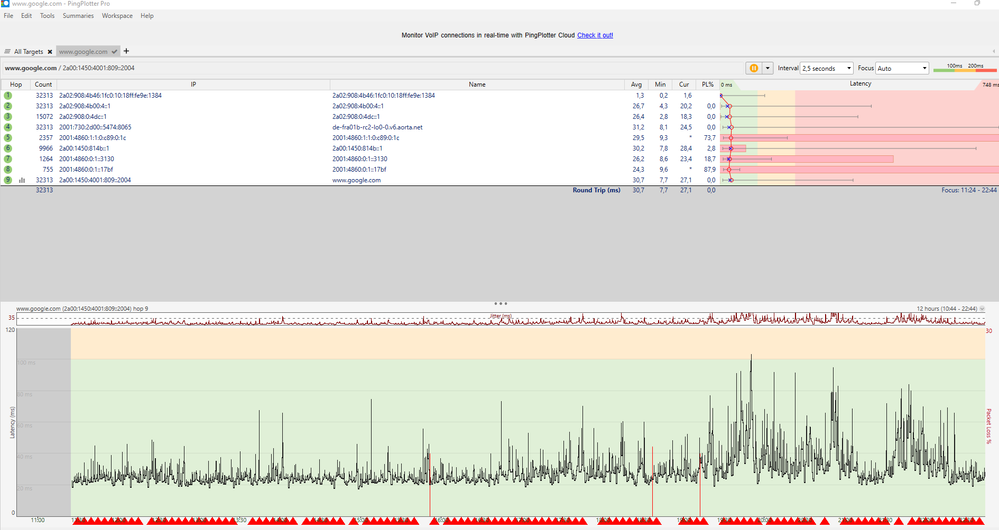Image resolution: width=999 pixels, height=530 pixels.
Task: Click the 748 ms graph scale handle
Action: coord(989,85)
